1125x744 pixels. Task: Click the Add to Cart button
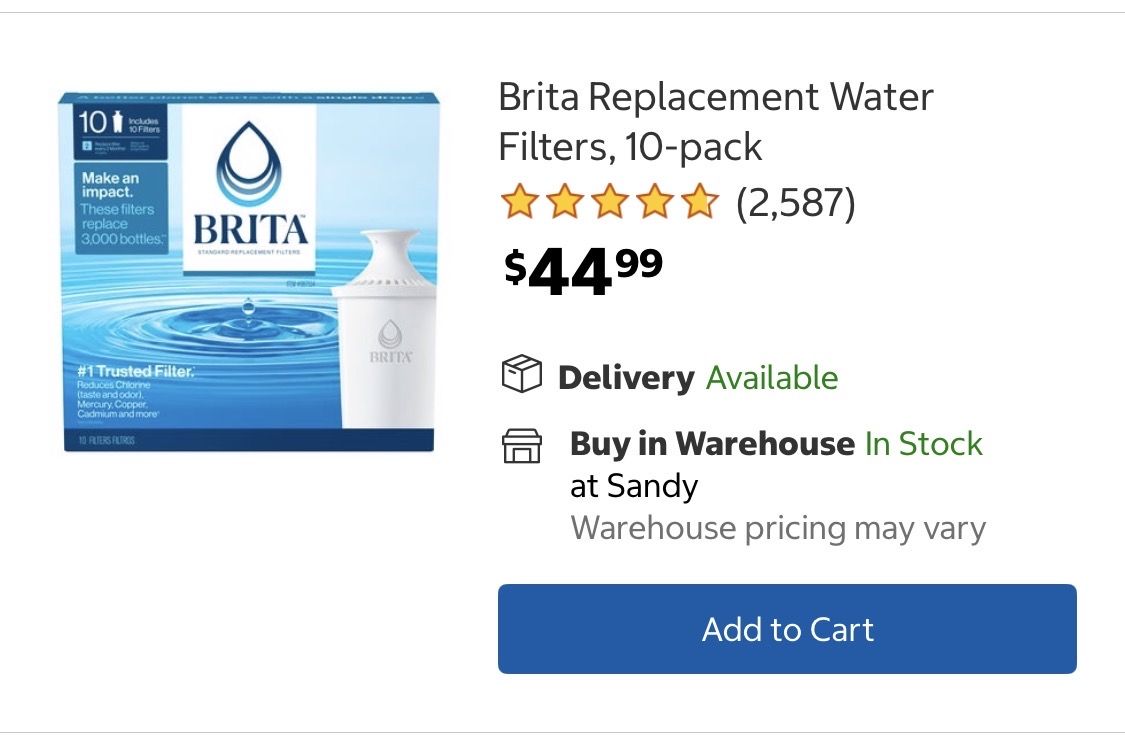(787, 629)
